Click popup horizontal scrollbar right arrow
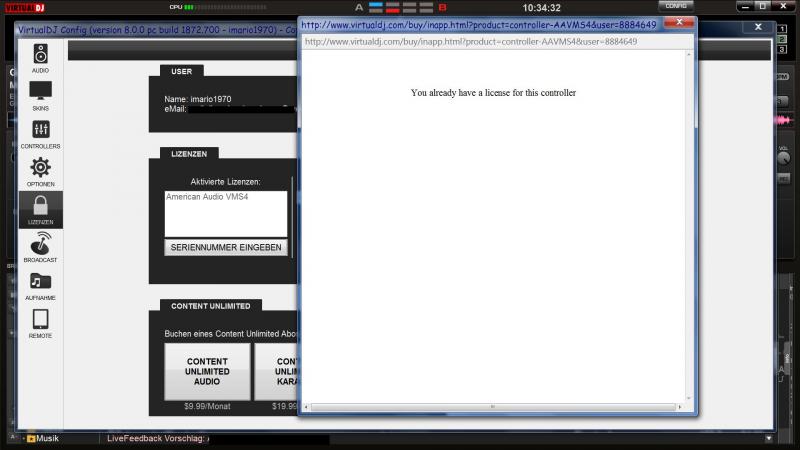Screen dimensions: 800x450 (680, 407)
